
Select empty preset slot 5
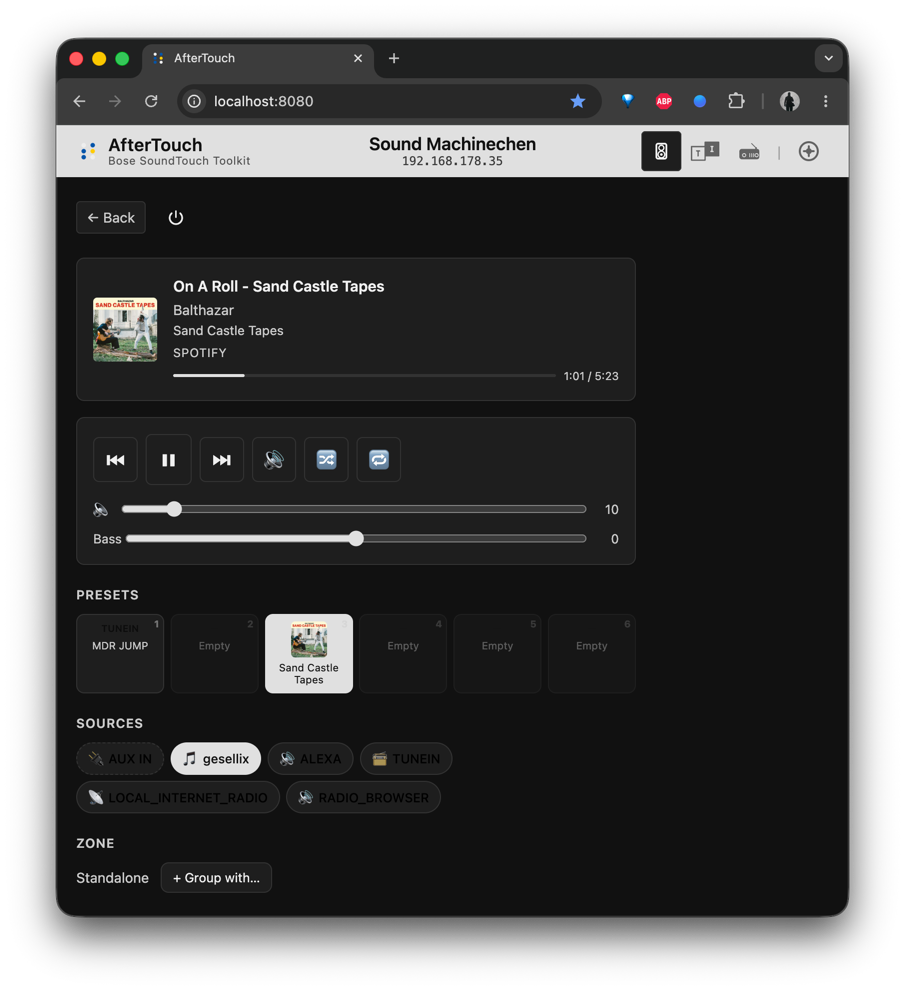coord(497,654)
